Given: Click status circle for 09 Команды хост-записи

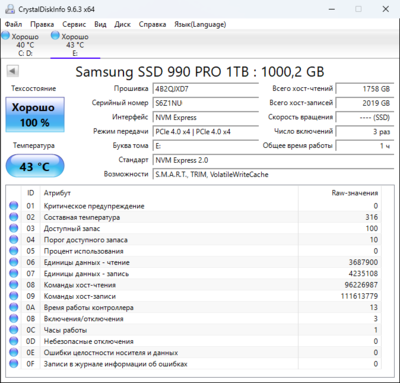Looking at the screenshot, I should point(14,296).
